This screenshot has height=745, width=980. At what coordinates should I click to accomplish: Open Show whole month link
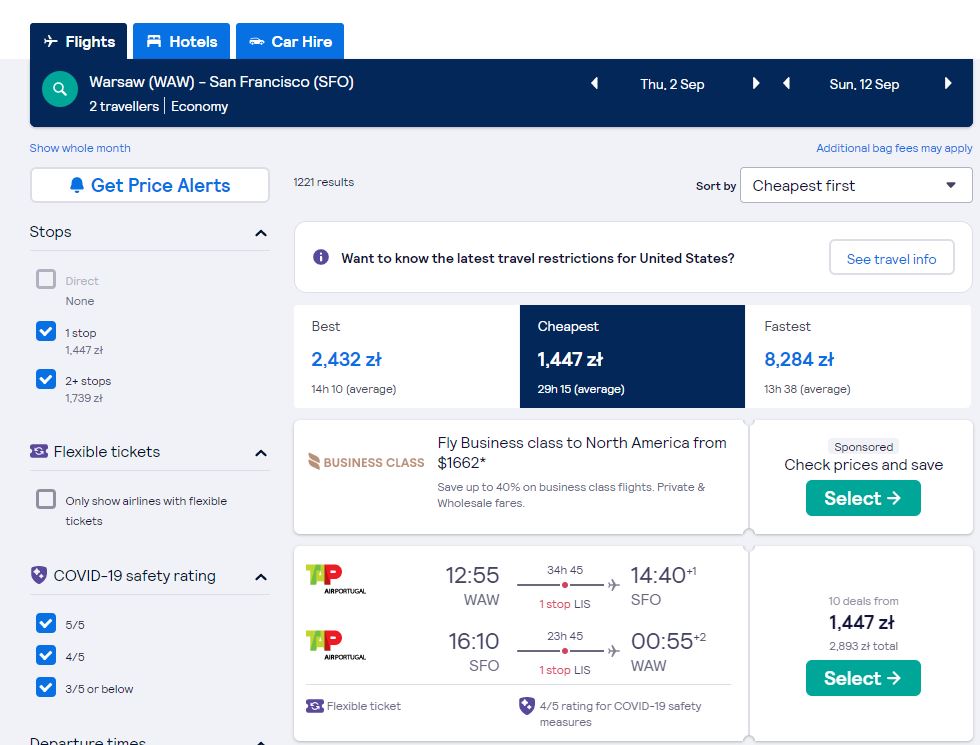pos(80,148)
